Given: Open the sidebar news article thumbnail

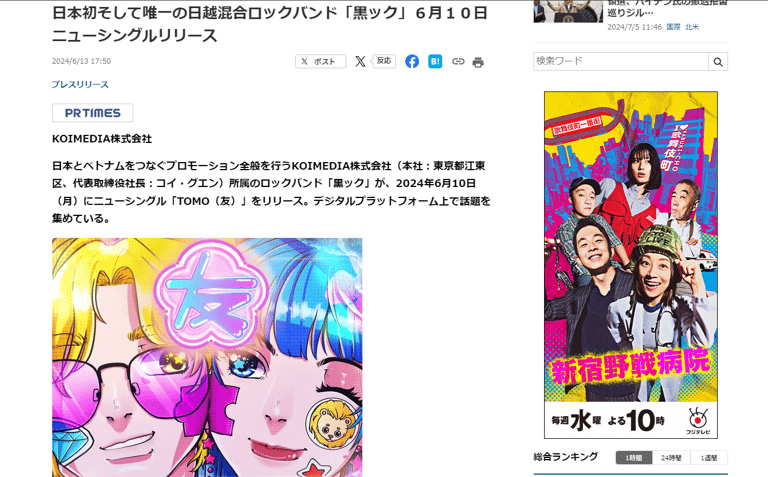Looking at the screenshot, I should (x=568, y=11).
